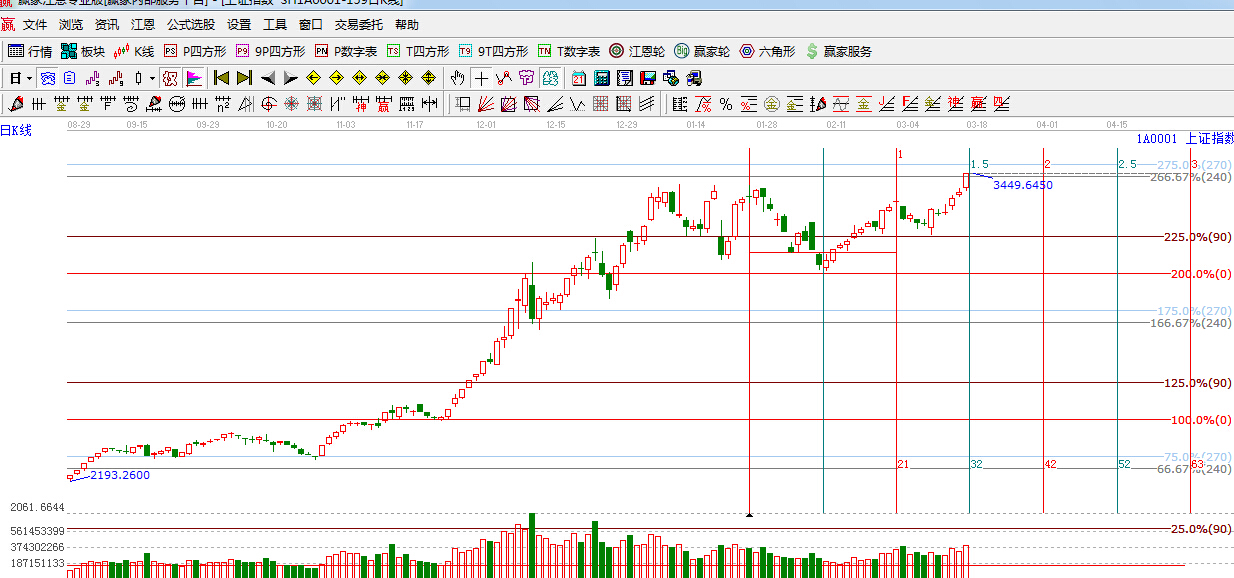Open the 公式选股 menu
This screenshot has width=1234, height=578.
[190, 24]
